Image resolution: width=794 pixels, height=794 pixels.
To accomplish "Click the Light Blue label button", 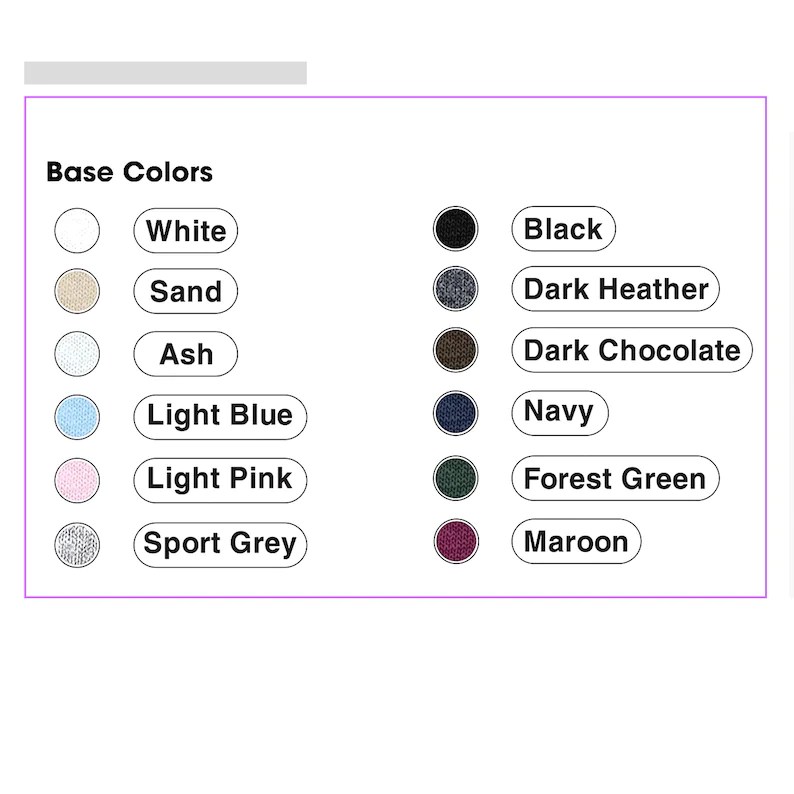I will (220, 417).
